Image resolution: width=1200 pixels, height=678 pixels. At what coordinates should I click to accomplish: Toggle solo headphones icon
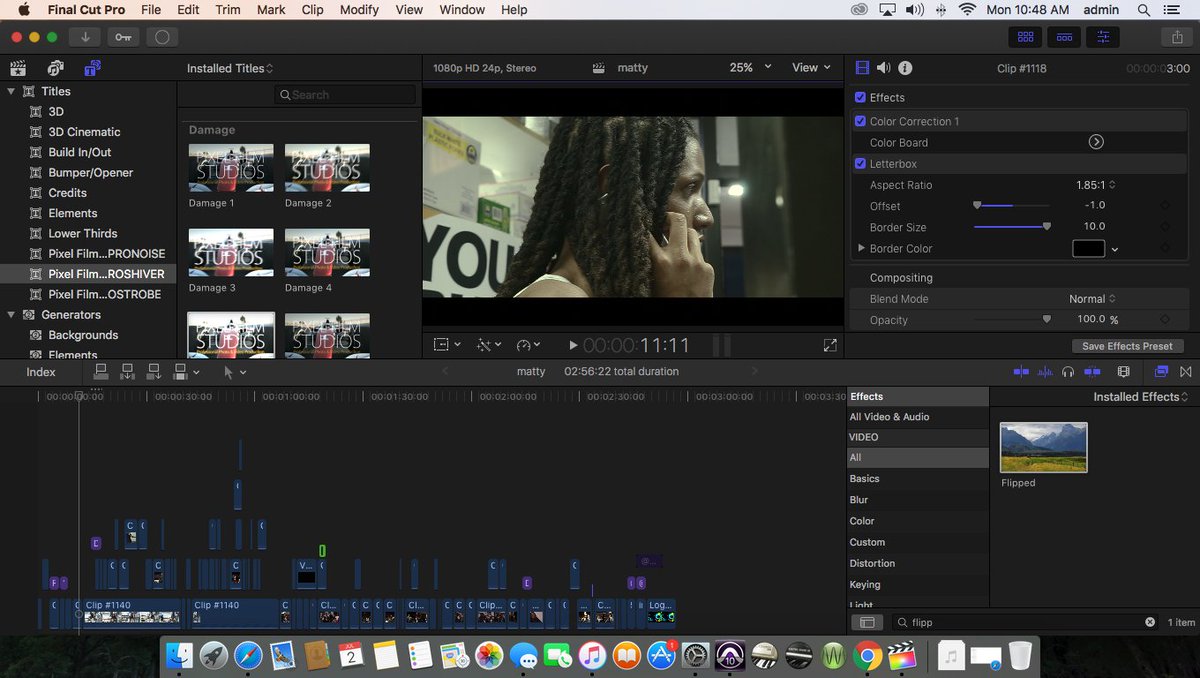pyautogui.click(x=1068, y=371)
